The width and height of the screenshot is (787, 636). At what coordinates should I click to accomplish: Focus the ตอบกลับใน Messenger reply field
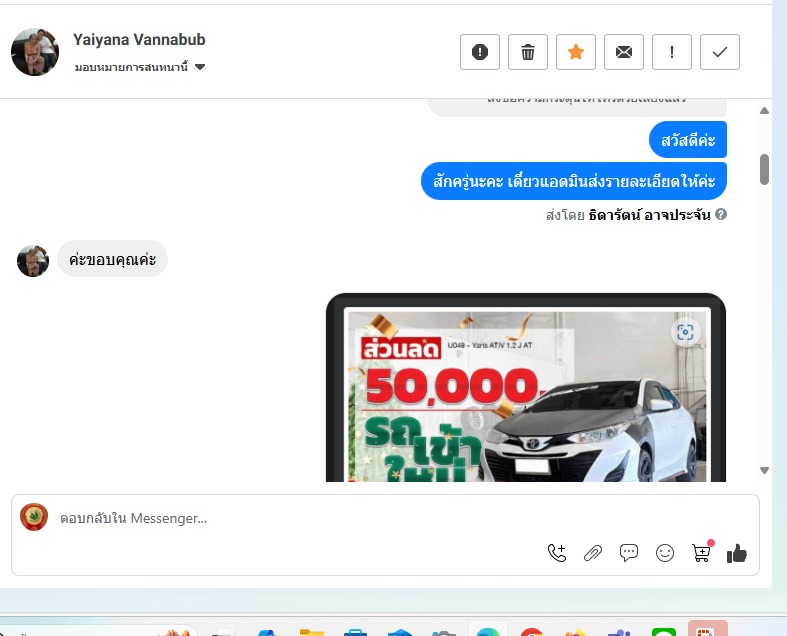pyautogui.click(x=385, y=518)
